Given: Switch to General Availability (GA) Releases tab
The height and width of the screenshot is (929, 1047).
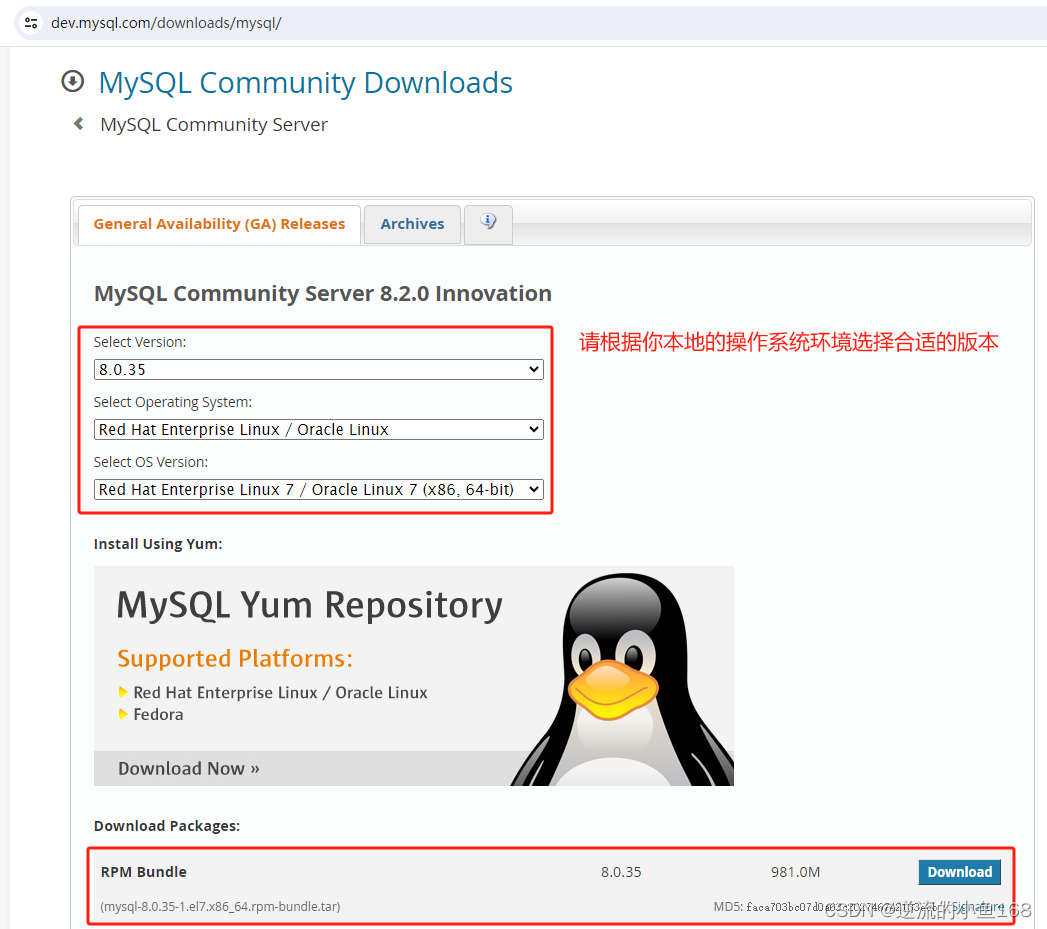Looking at the screenshot, I should point(219,224).
